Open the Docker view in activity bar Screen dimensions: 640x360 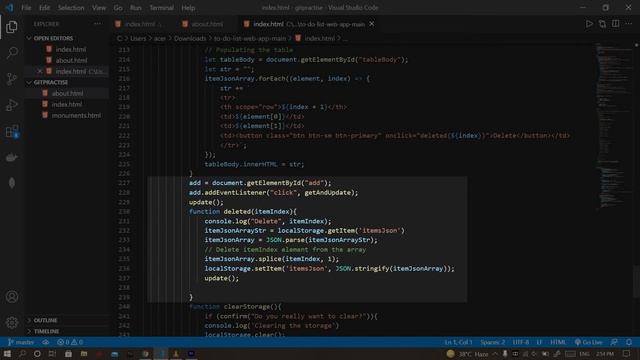(x=12, y=157)
